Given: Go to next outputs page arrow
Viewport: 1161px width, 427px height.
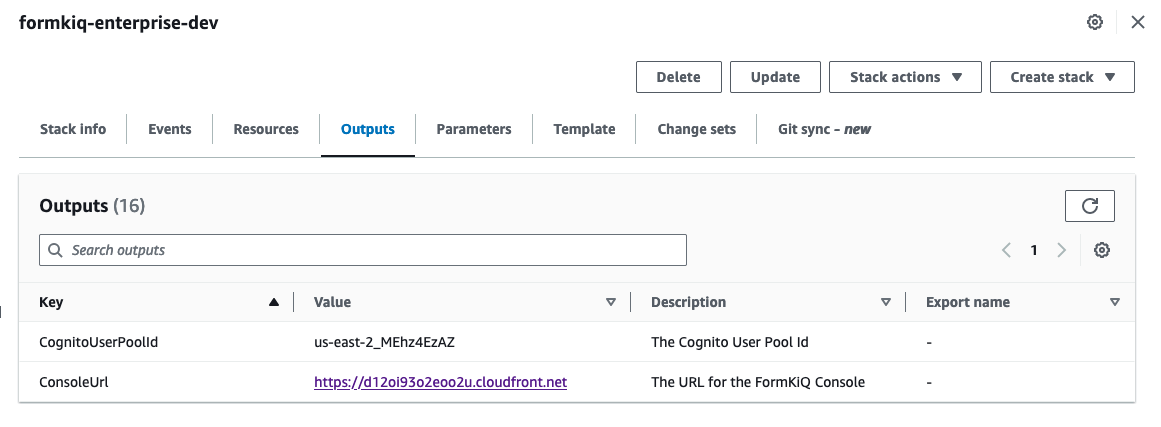Looking at the screenshot, I should 1062,250.
